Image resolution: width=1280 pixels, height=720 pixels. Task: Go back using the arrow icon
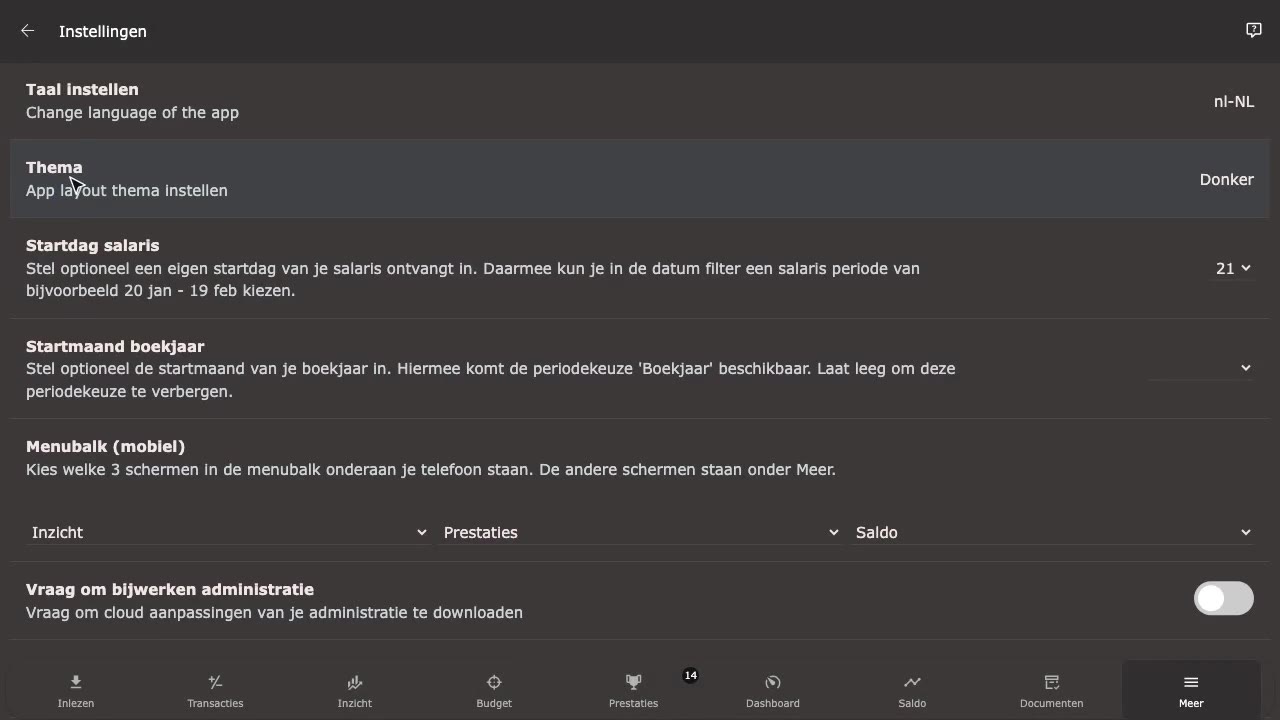27,31
